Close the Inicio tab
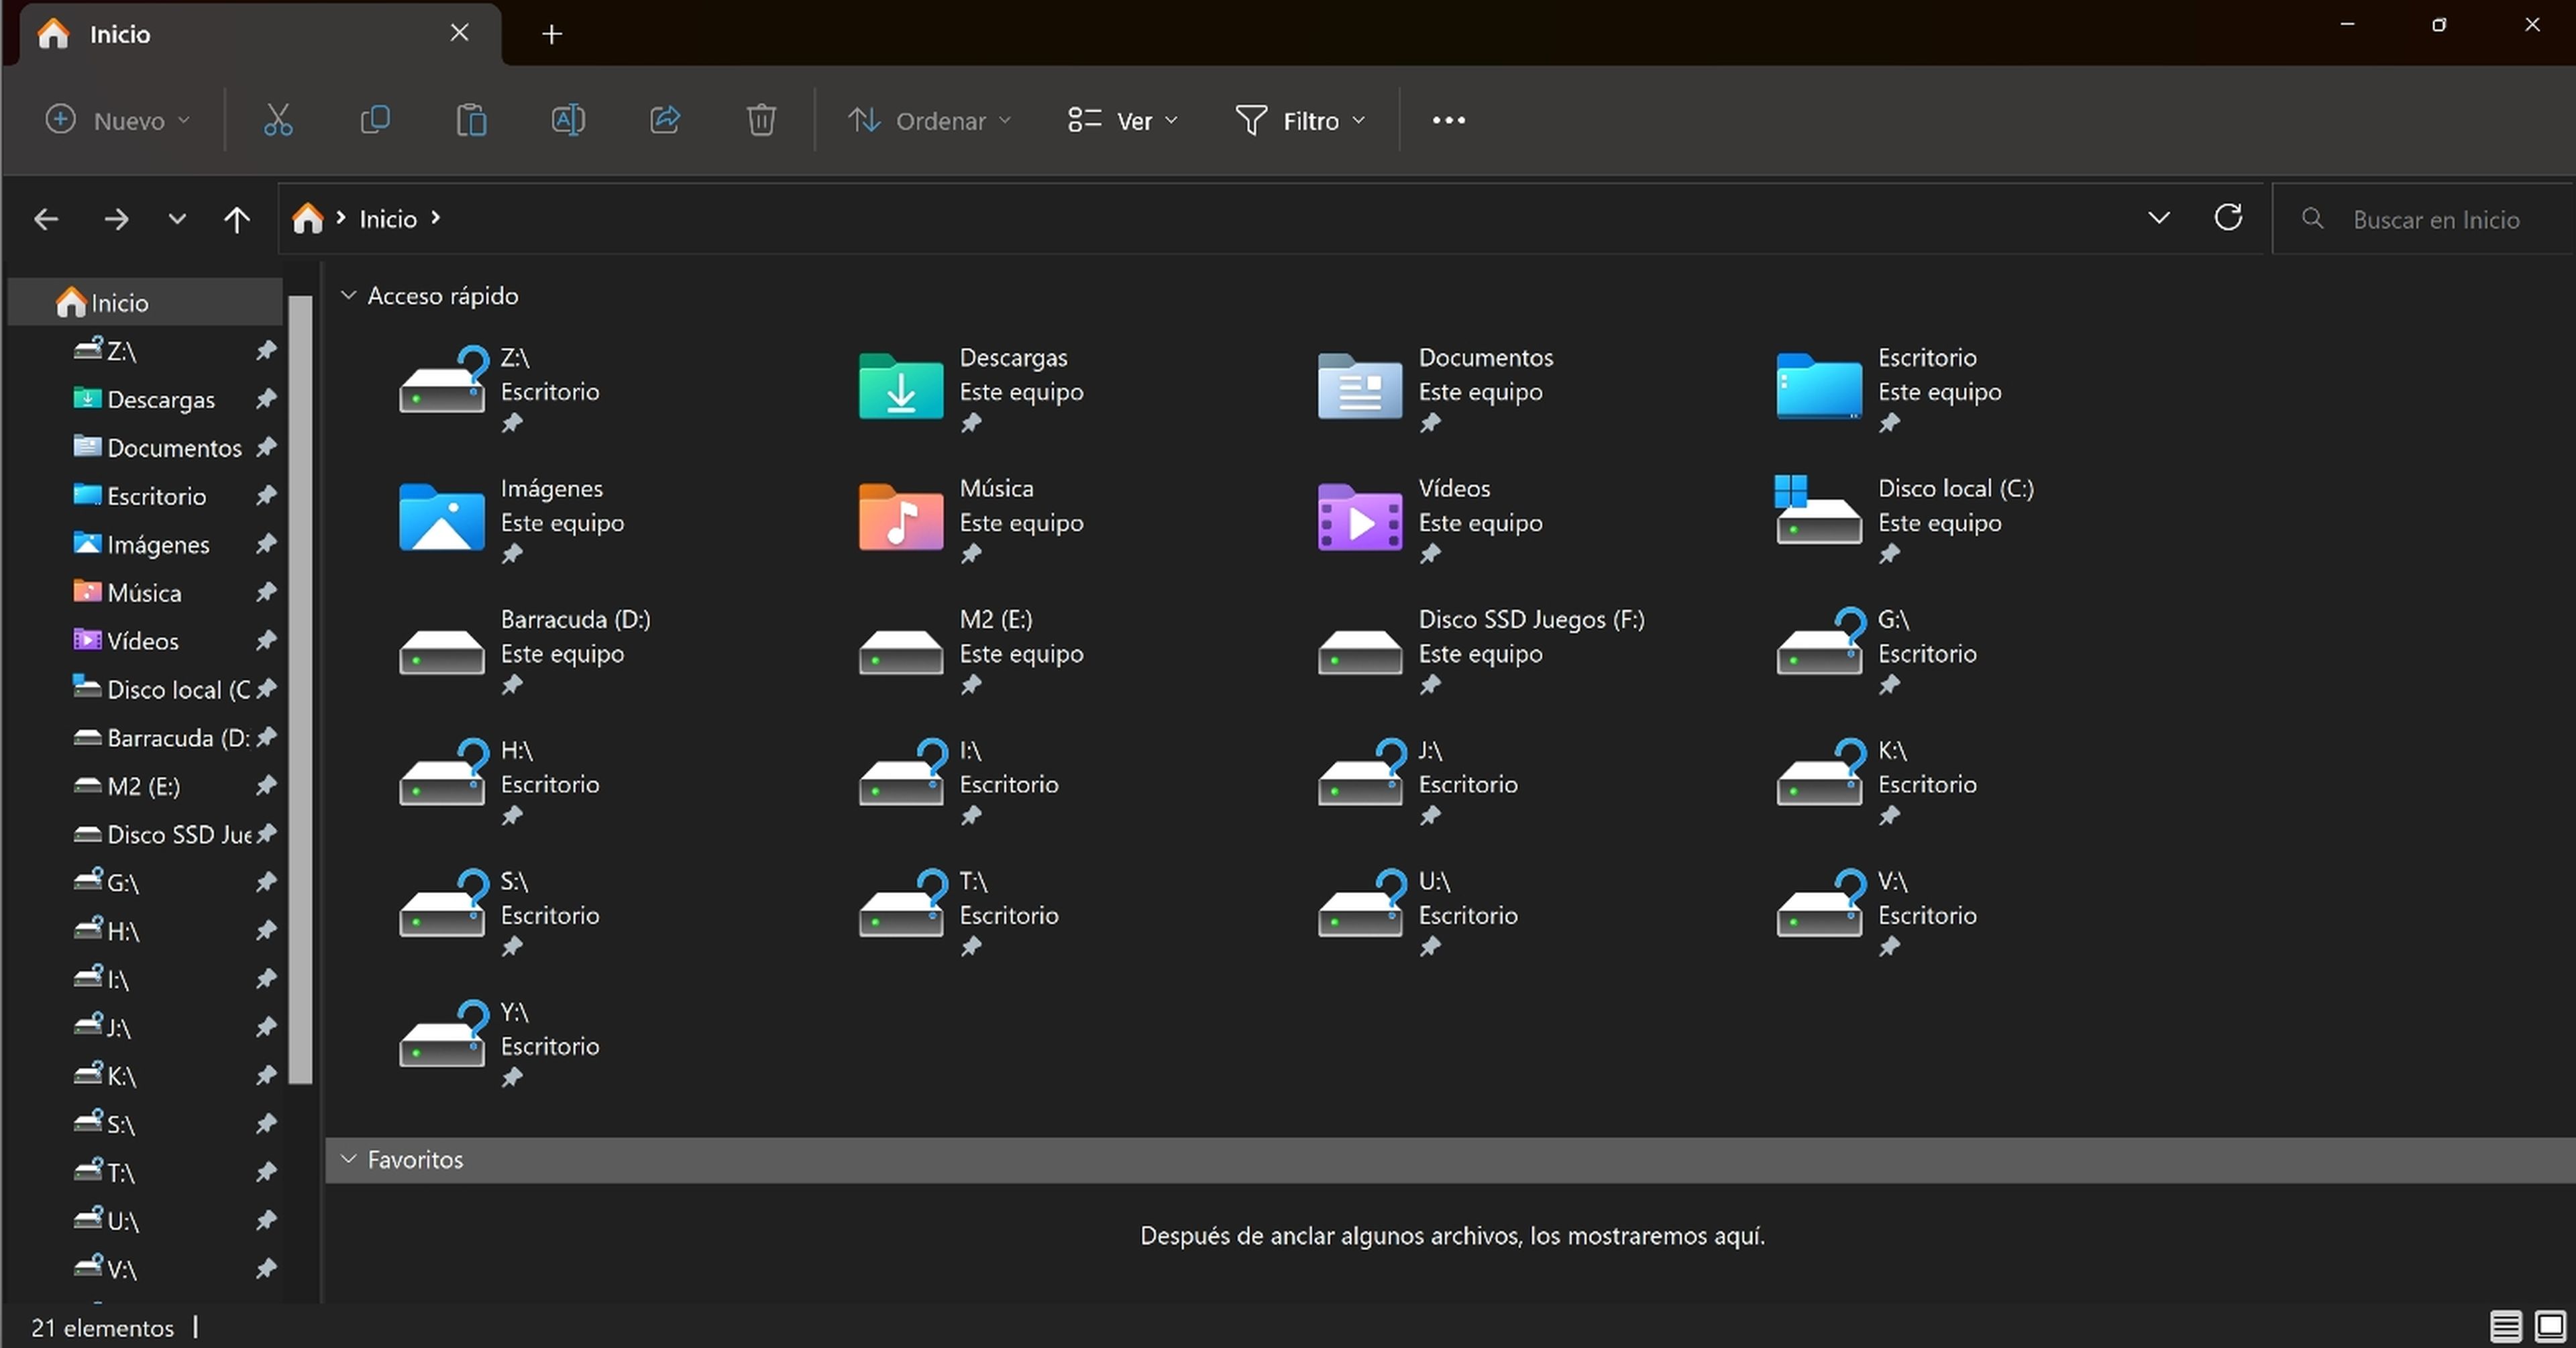 (459, 33)
